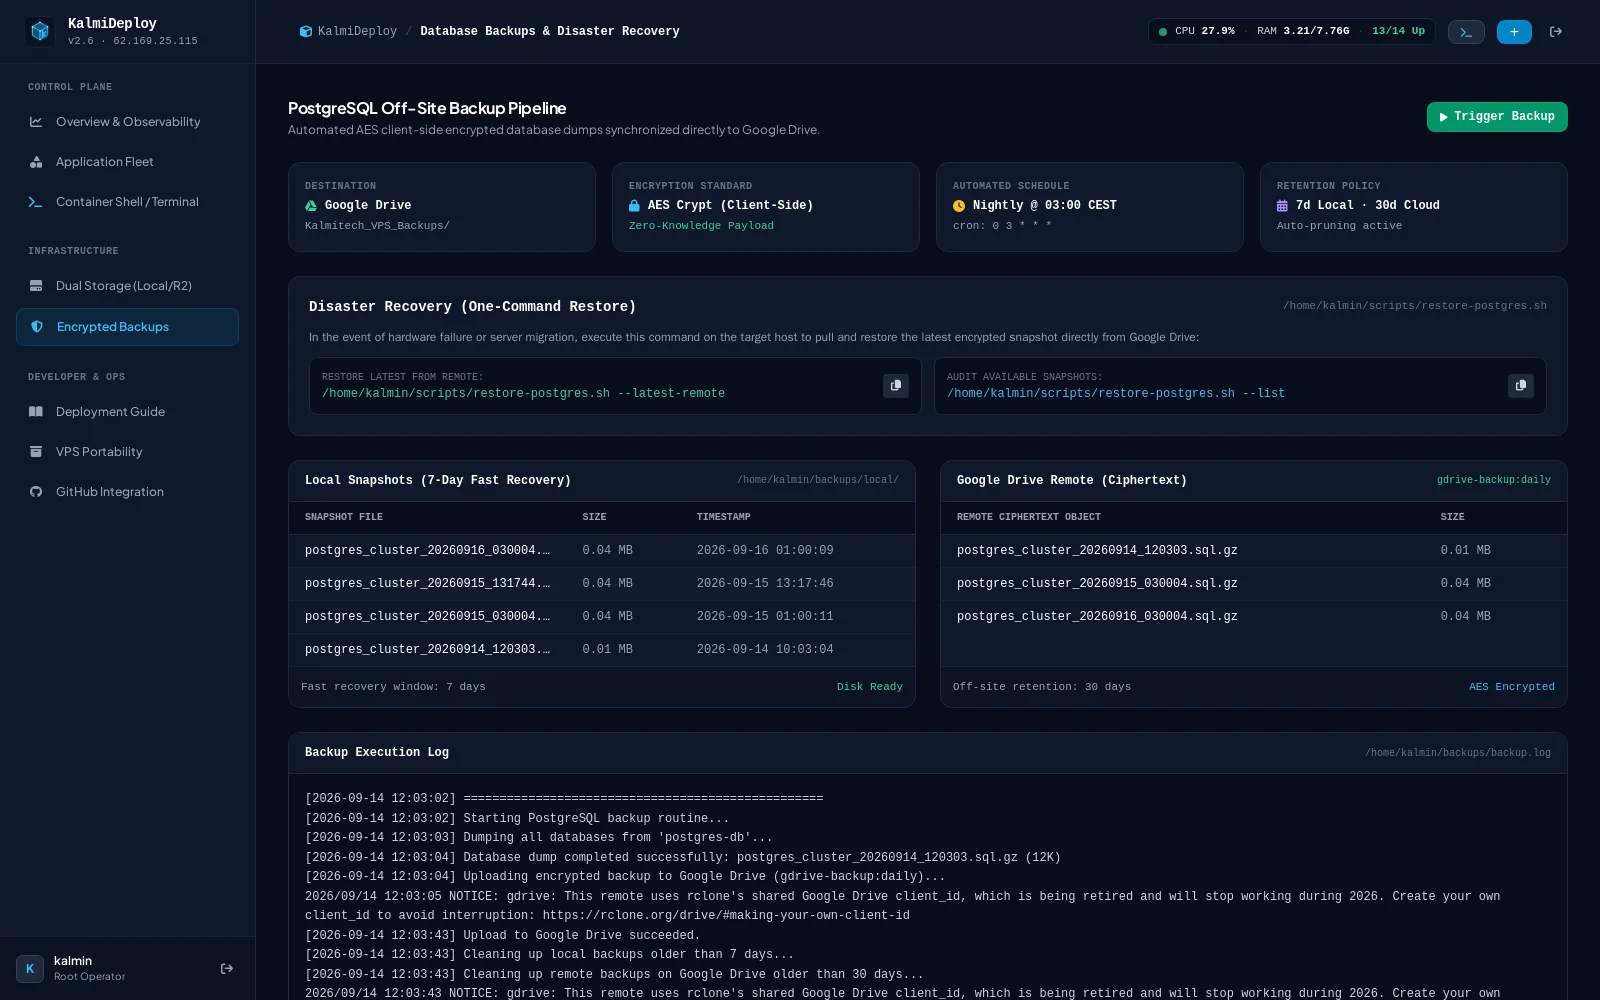
Task: Click the Disk Ready status text
Action: [x=870, y=687]
